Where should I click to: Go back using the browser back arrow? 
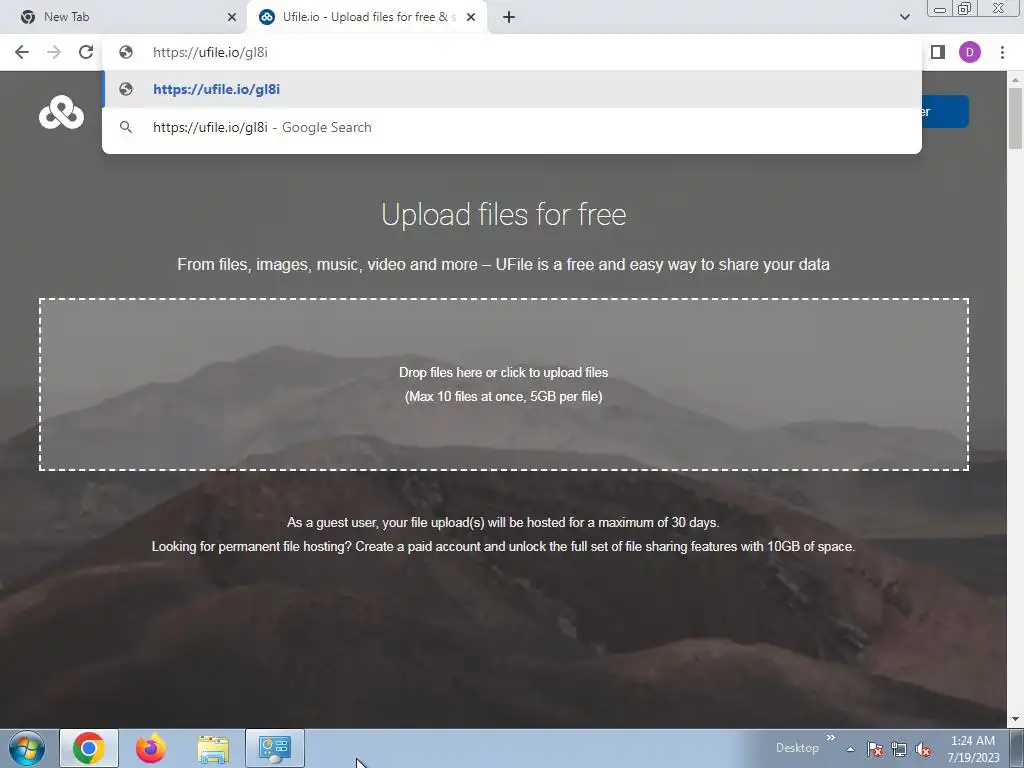pos(22,52)
